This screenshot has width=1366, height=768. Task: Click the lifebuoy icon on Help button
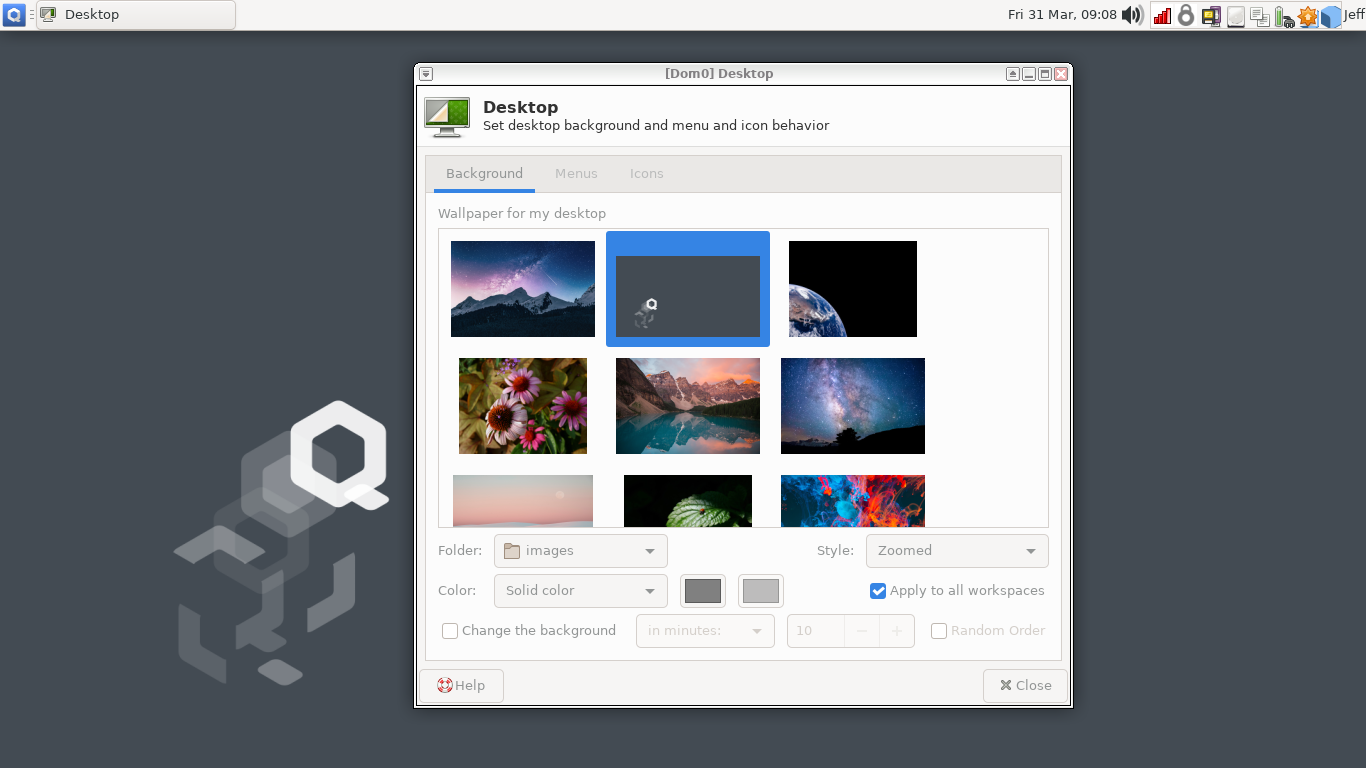tap(445, 686)
